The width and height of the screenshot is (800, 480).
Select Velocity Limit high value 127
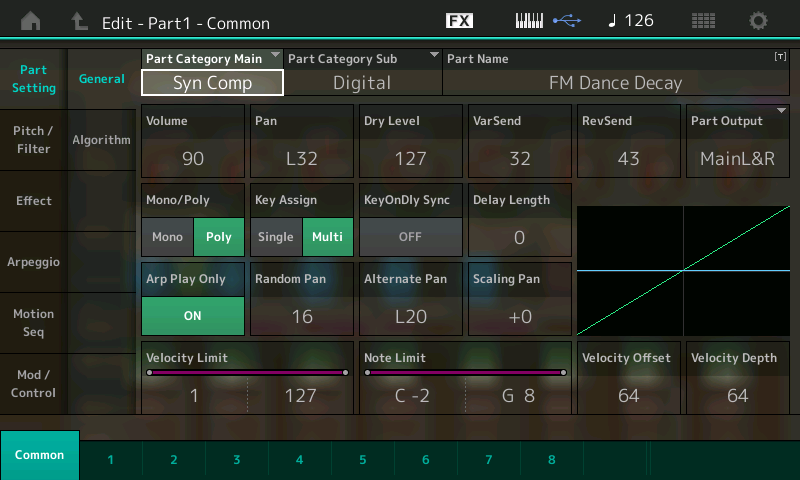(301, 395)
